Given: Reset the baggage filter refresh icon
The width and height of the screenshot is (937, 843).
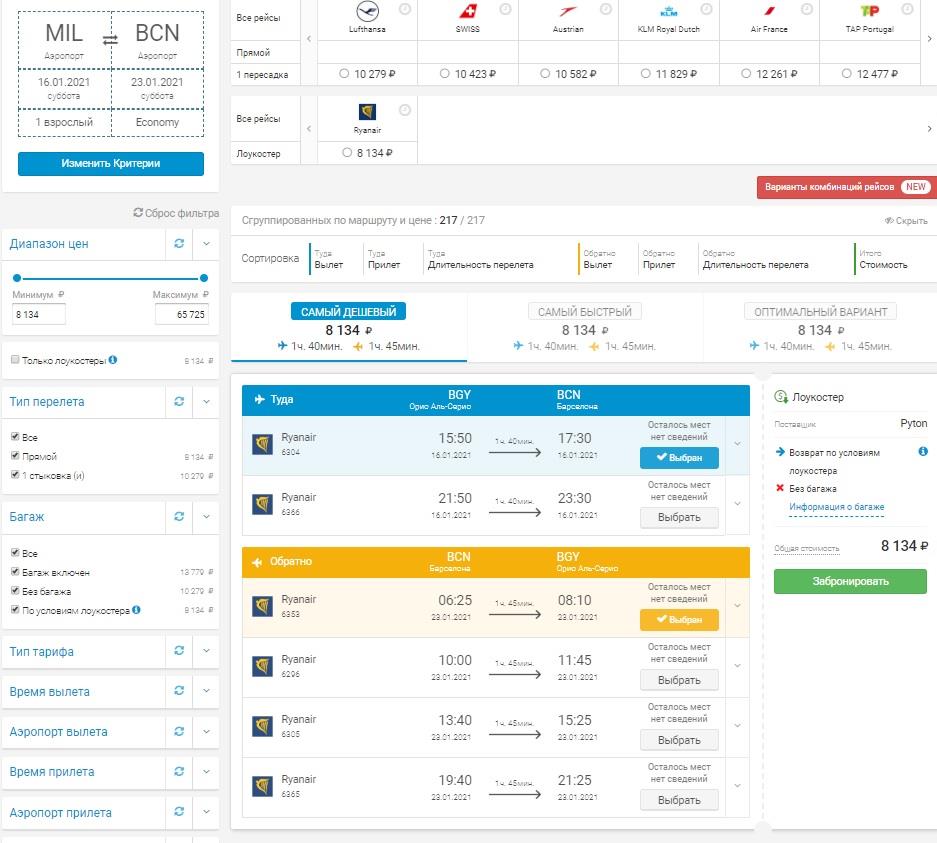Looking at the screenshot, I should point(179,516).
